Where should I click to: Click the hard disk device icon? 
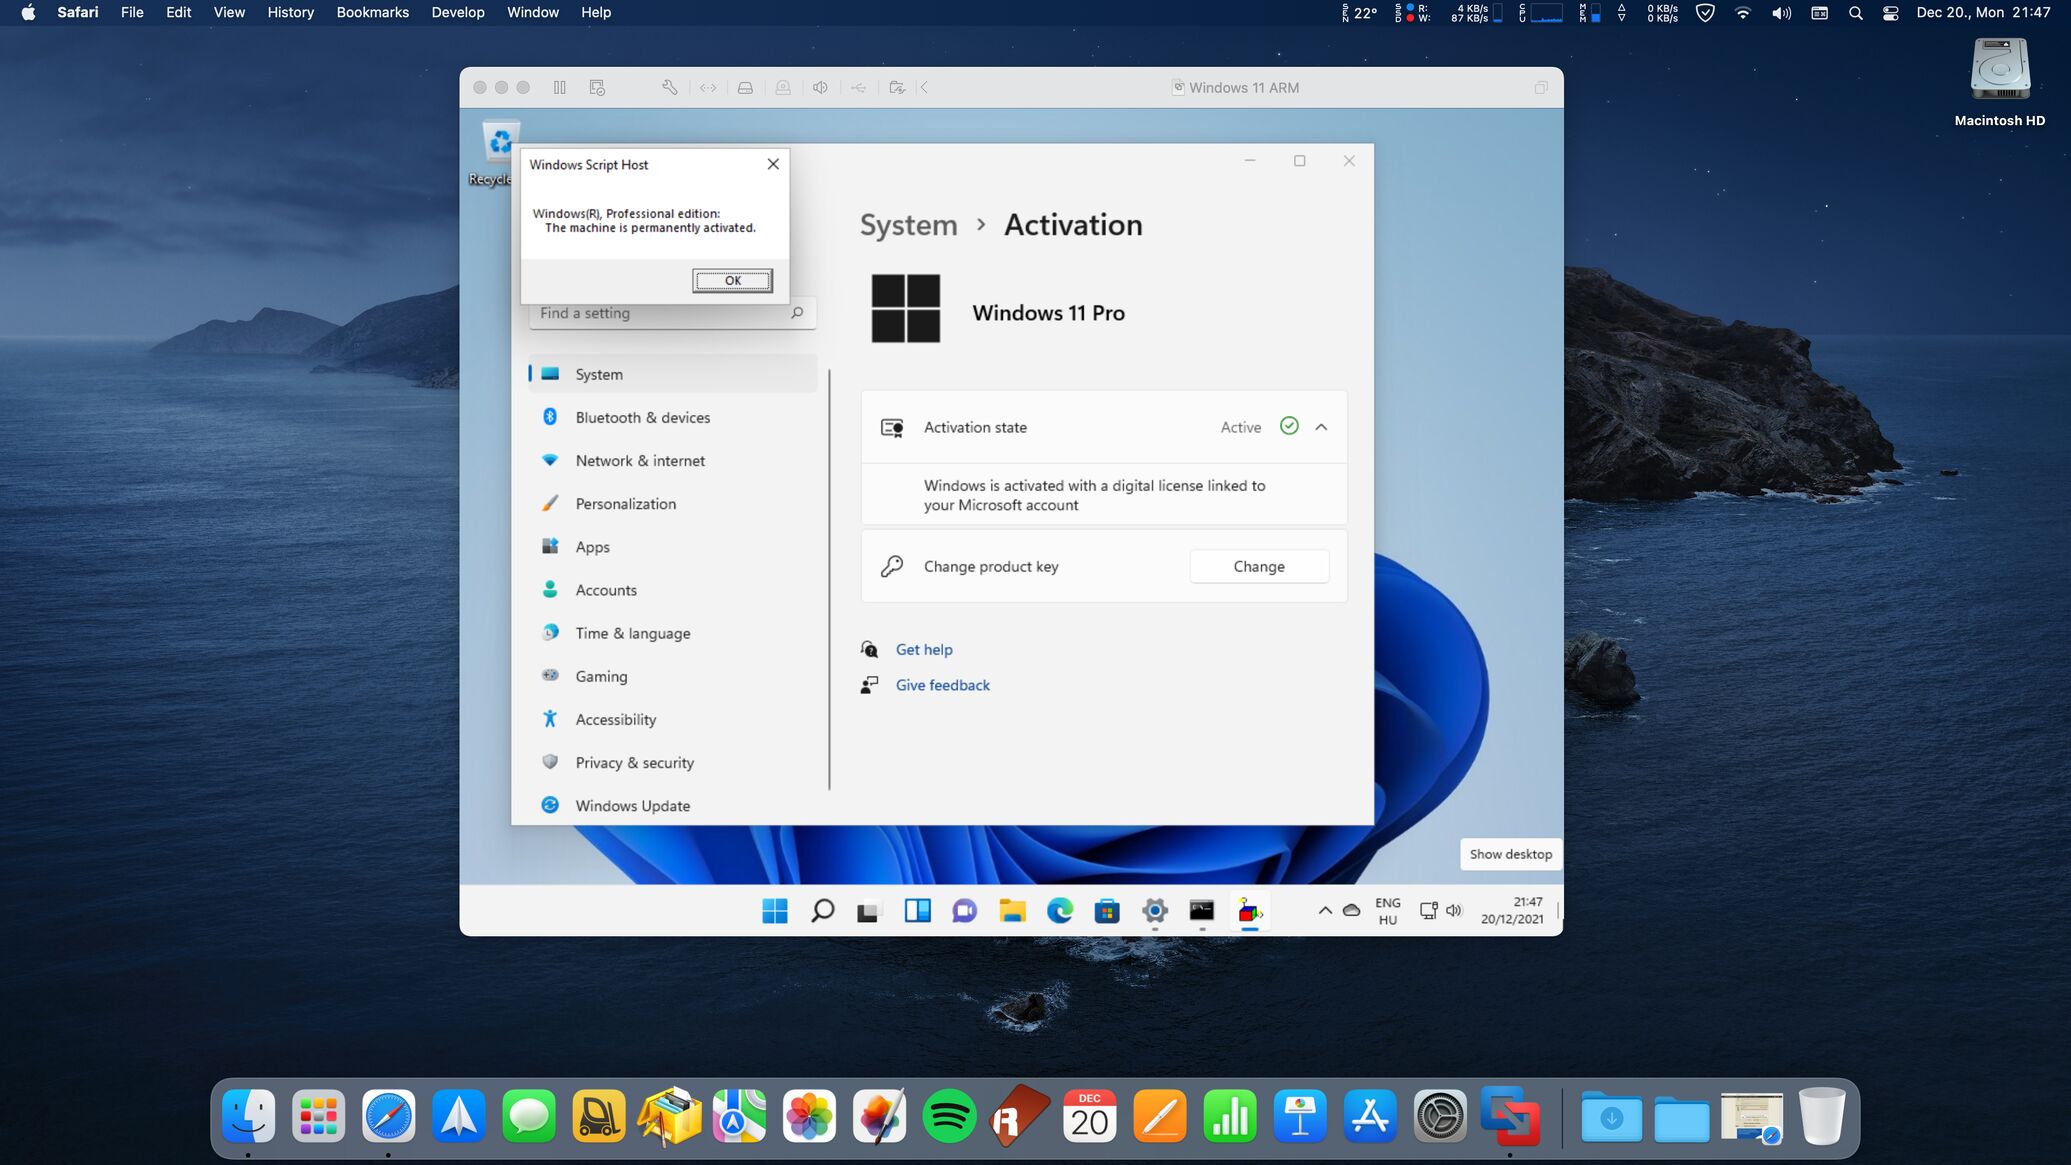tap(745, 88)
